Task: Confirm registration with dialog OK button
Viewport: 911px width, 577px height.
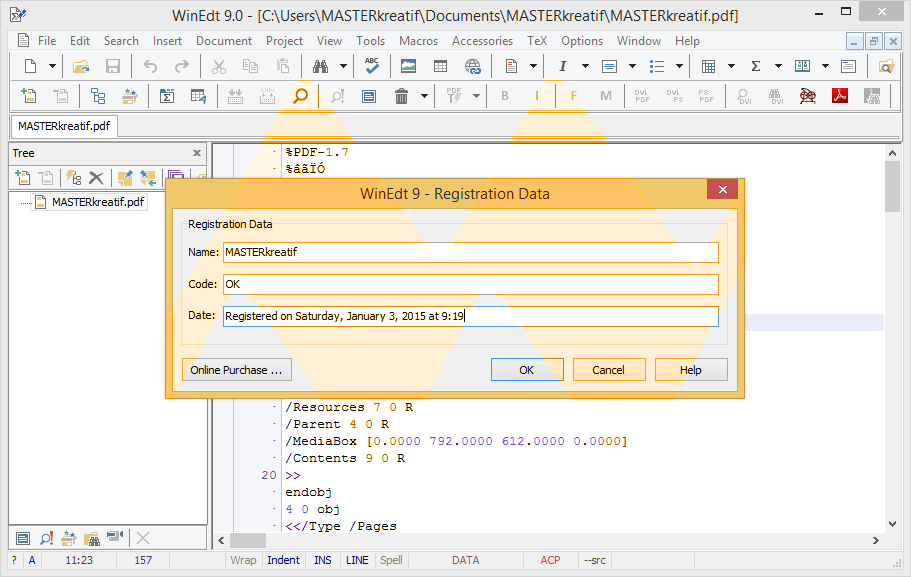Action: pyautogui.click(x=527, y=370)
